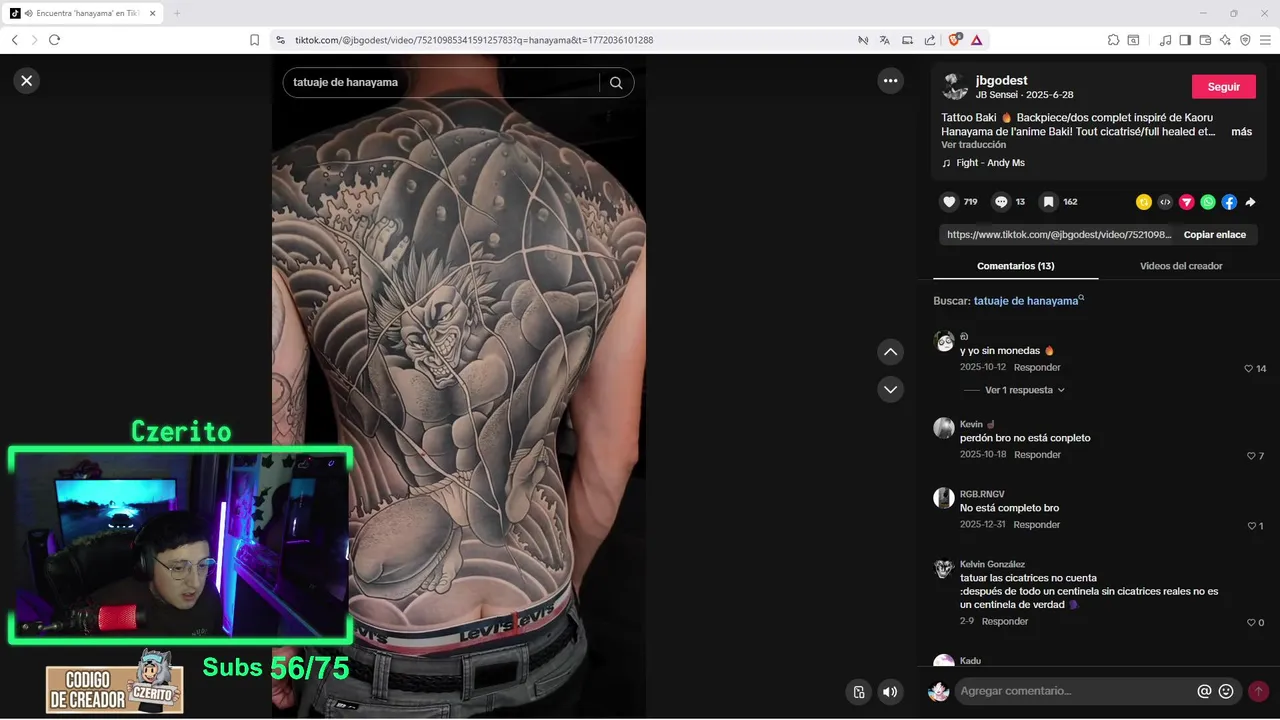Click Copiar enlace button

pos(1215,235)
